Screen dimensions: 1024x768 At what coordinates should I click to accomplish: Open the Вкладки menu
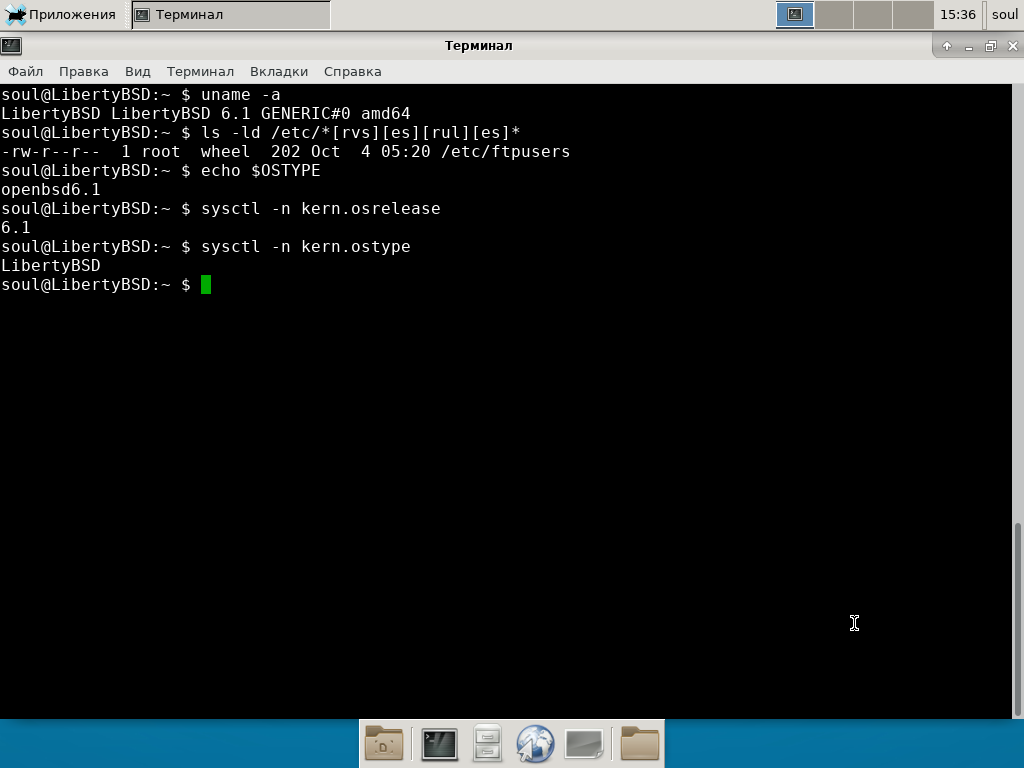point(279,72)
